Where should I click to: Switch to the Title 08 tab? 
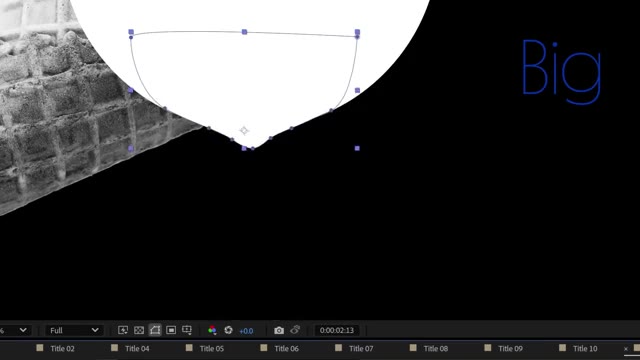coord(436,349)
